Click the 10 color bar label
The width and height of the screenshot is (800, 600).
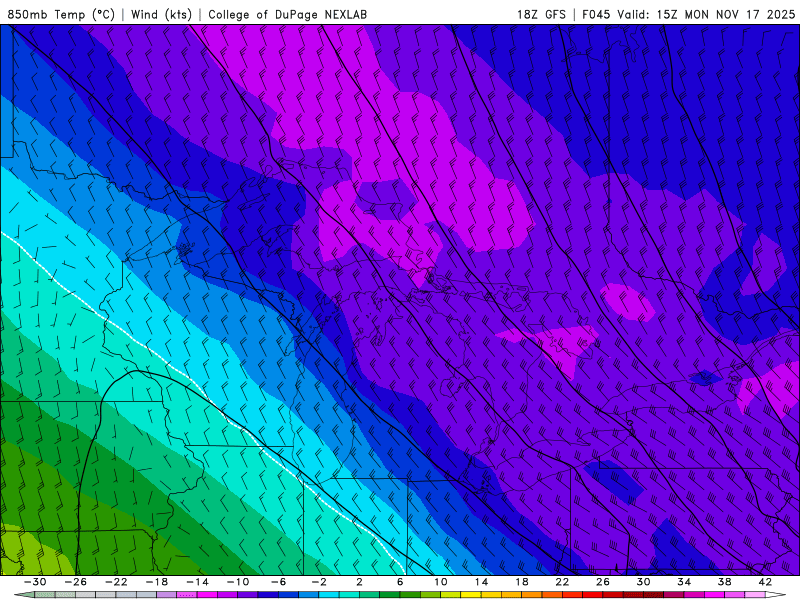tap(440, 582)
